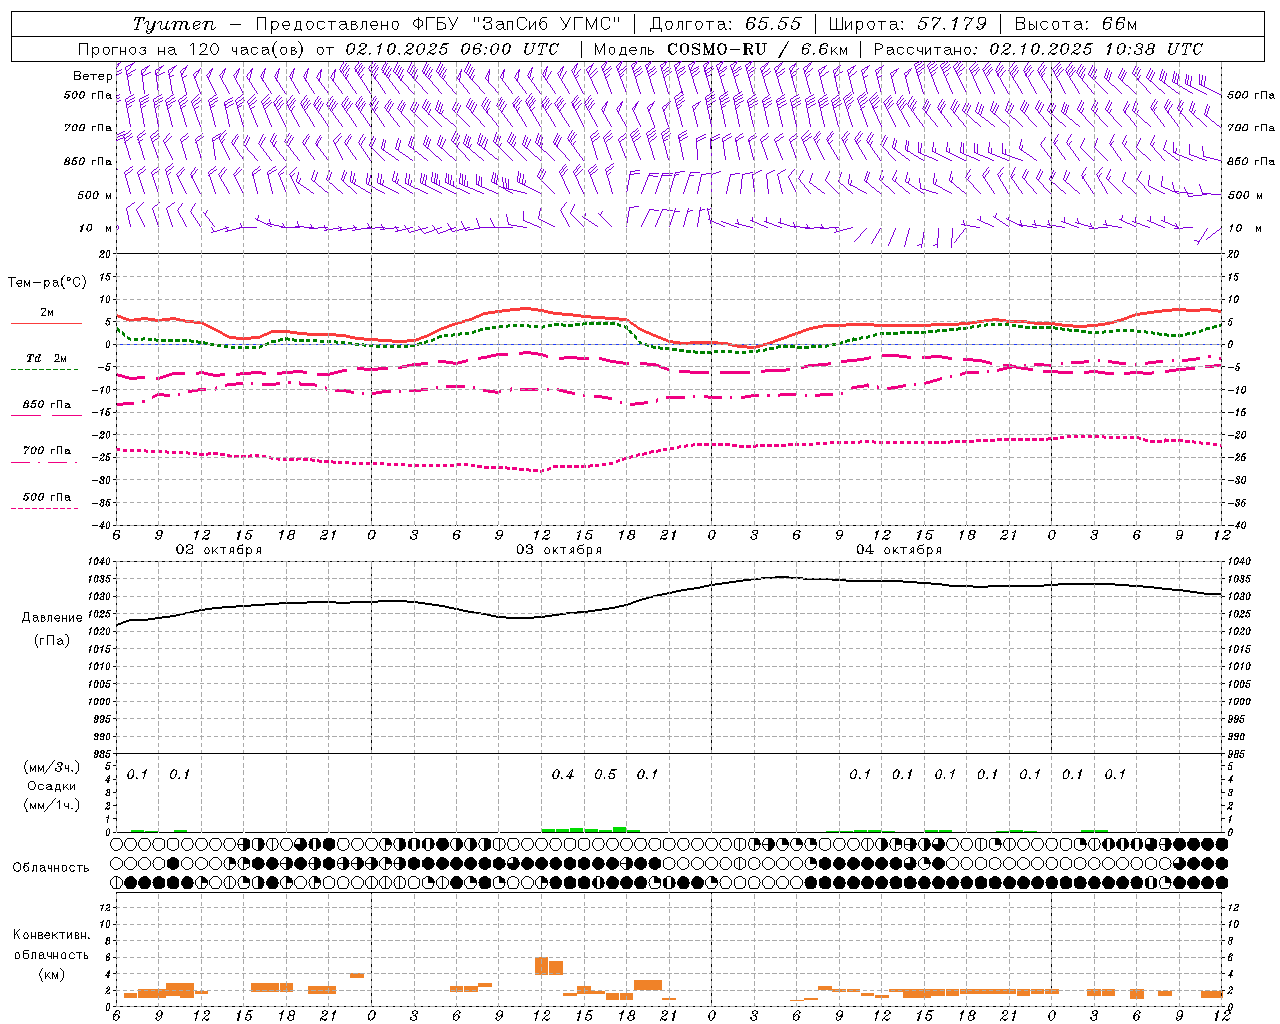
Task: Click the "Осадки" precipitation panel label
Action: coord(52,786)
